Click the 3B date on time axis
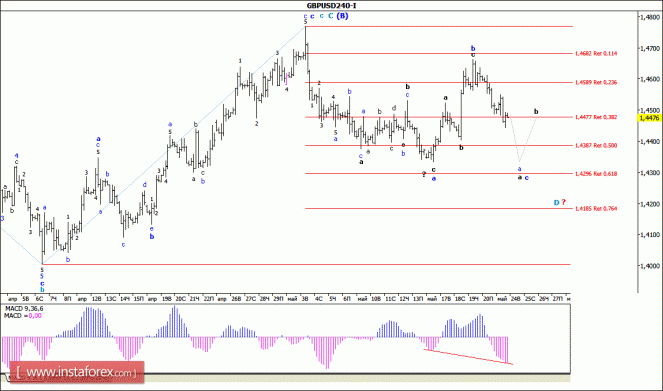 [305, 299]
